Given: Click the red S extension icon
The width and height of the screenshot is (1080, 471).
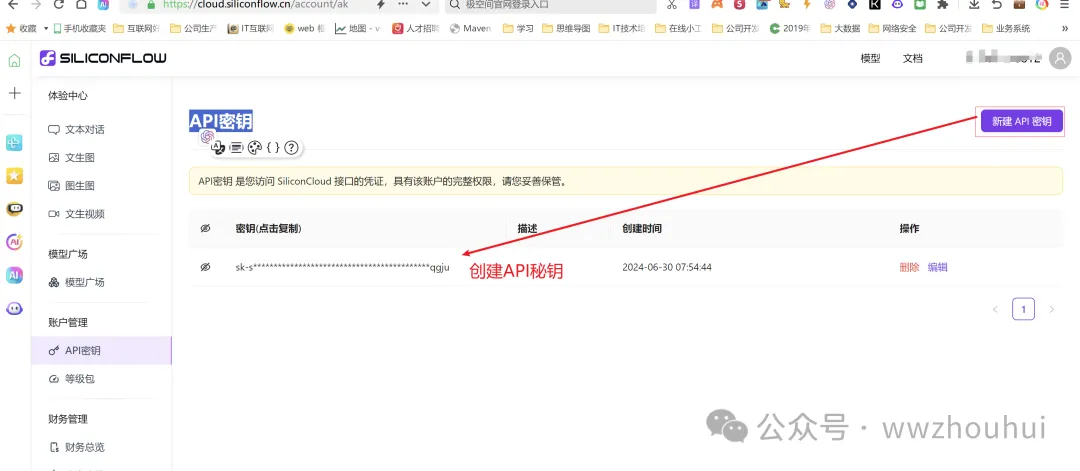Looking at the screenshot, I should (x=740, y=5).
